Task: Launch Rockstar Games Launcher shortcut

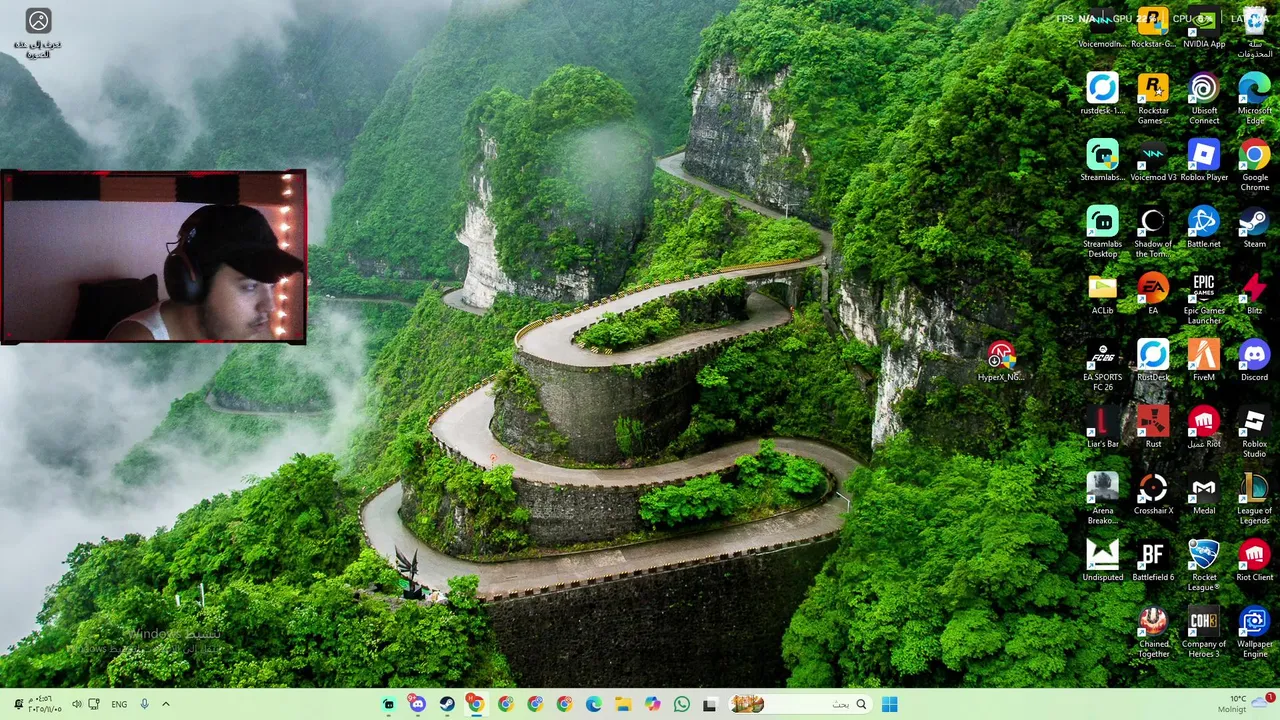Action: click(1153, 99)
